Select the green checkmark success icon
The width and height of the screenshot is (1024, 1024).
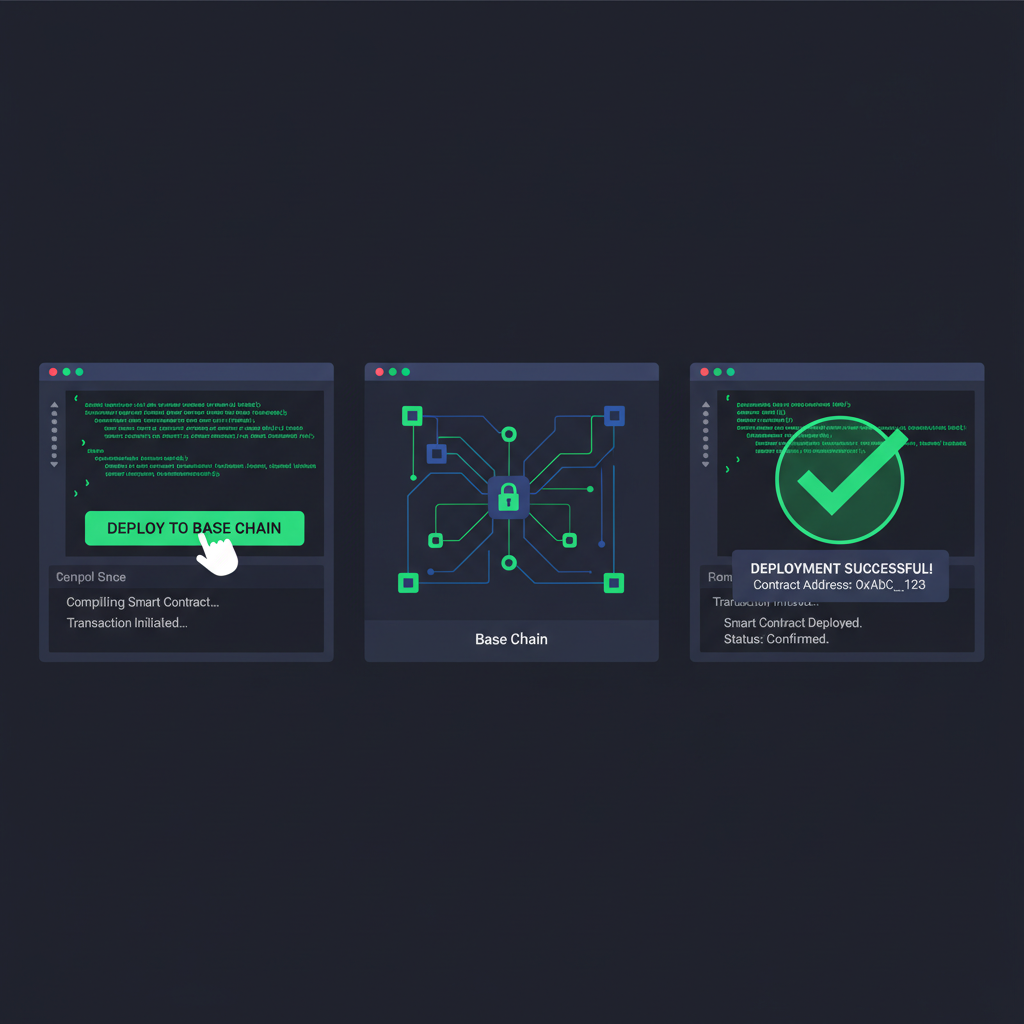838,480
